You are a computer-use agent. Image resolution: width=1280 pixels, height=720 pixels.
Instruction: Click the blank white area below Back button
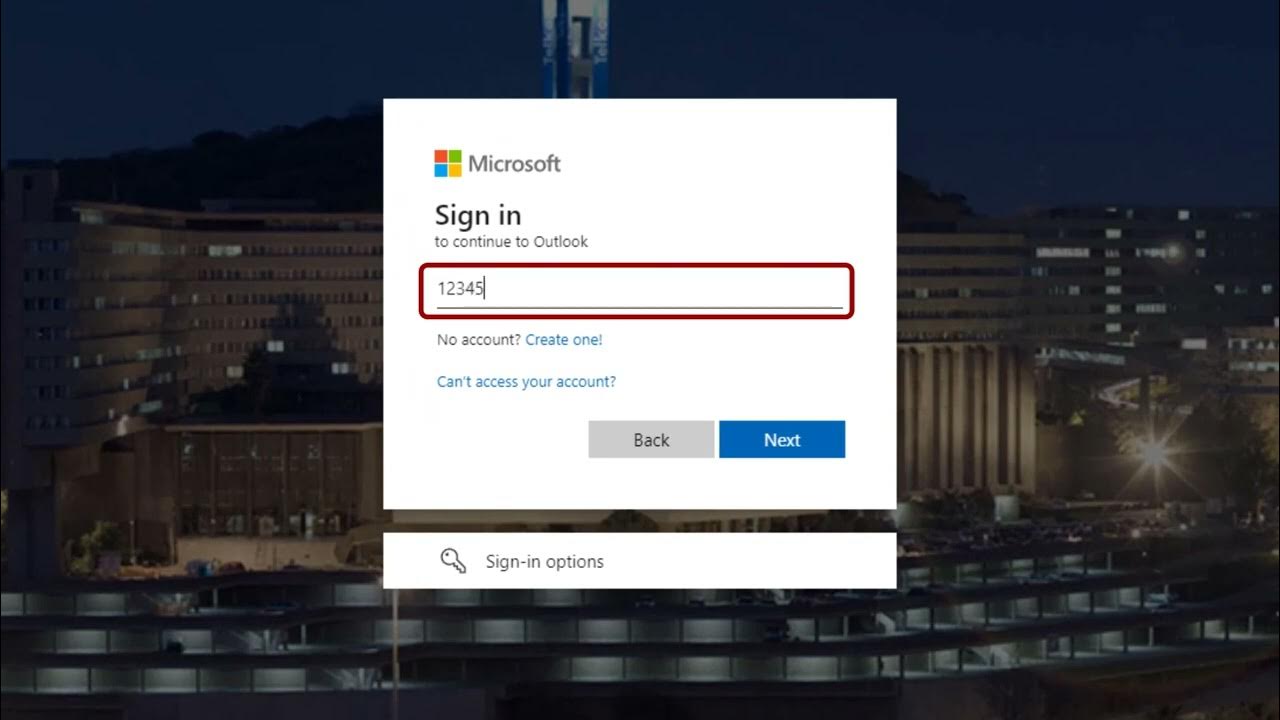[640, 484]
